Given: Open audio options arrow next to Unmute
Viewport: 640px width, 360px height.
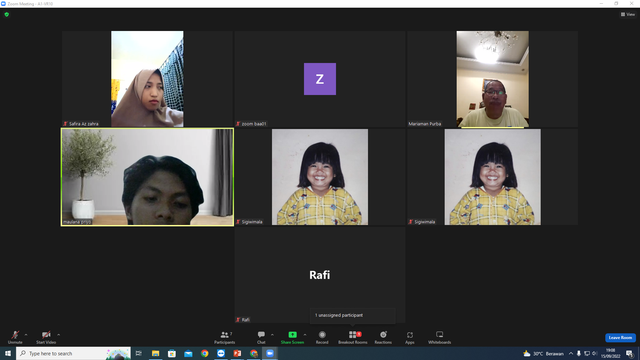Looking at the screenshot, I should 26,335.
